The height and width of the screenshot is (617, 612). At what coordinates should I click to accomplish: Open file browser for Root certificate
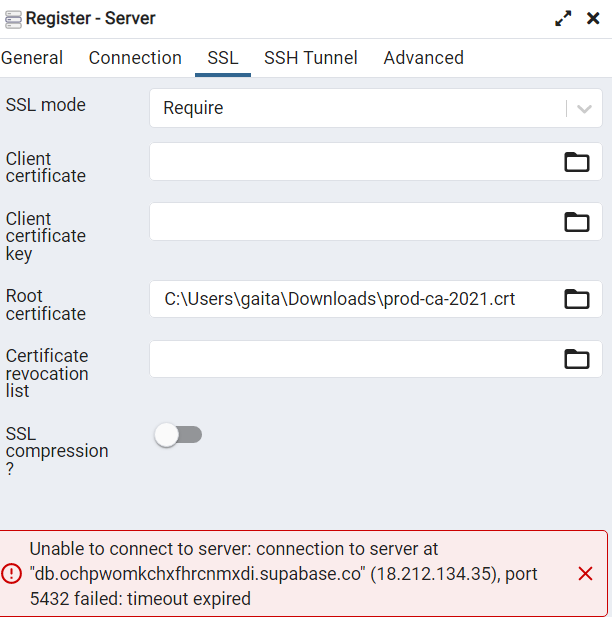tap(577, 298)
